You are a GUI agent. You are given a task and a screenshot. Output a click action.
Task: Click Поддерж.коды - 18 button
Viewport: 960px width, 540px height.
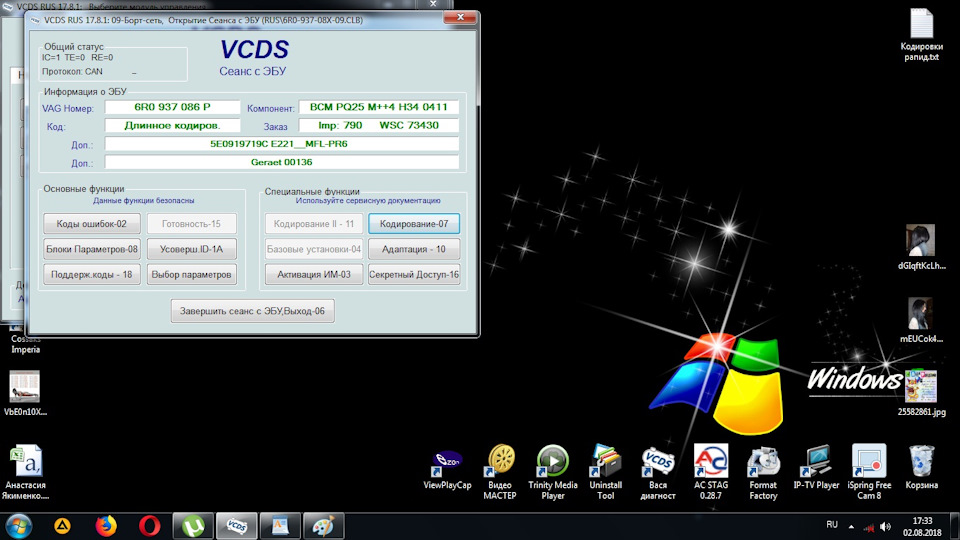pos(92,274)
